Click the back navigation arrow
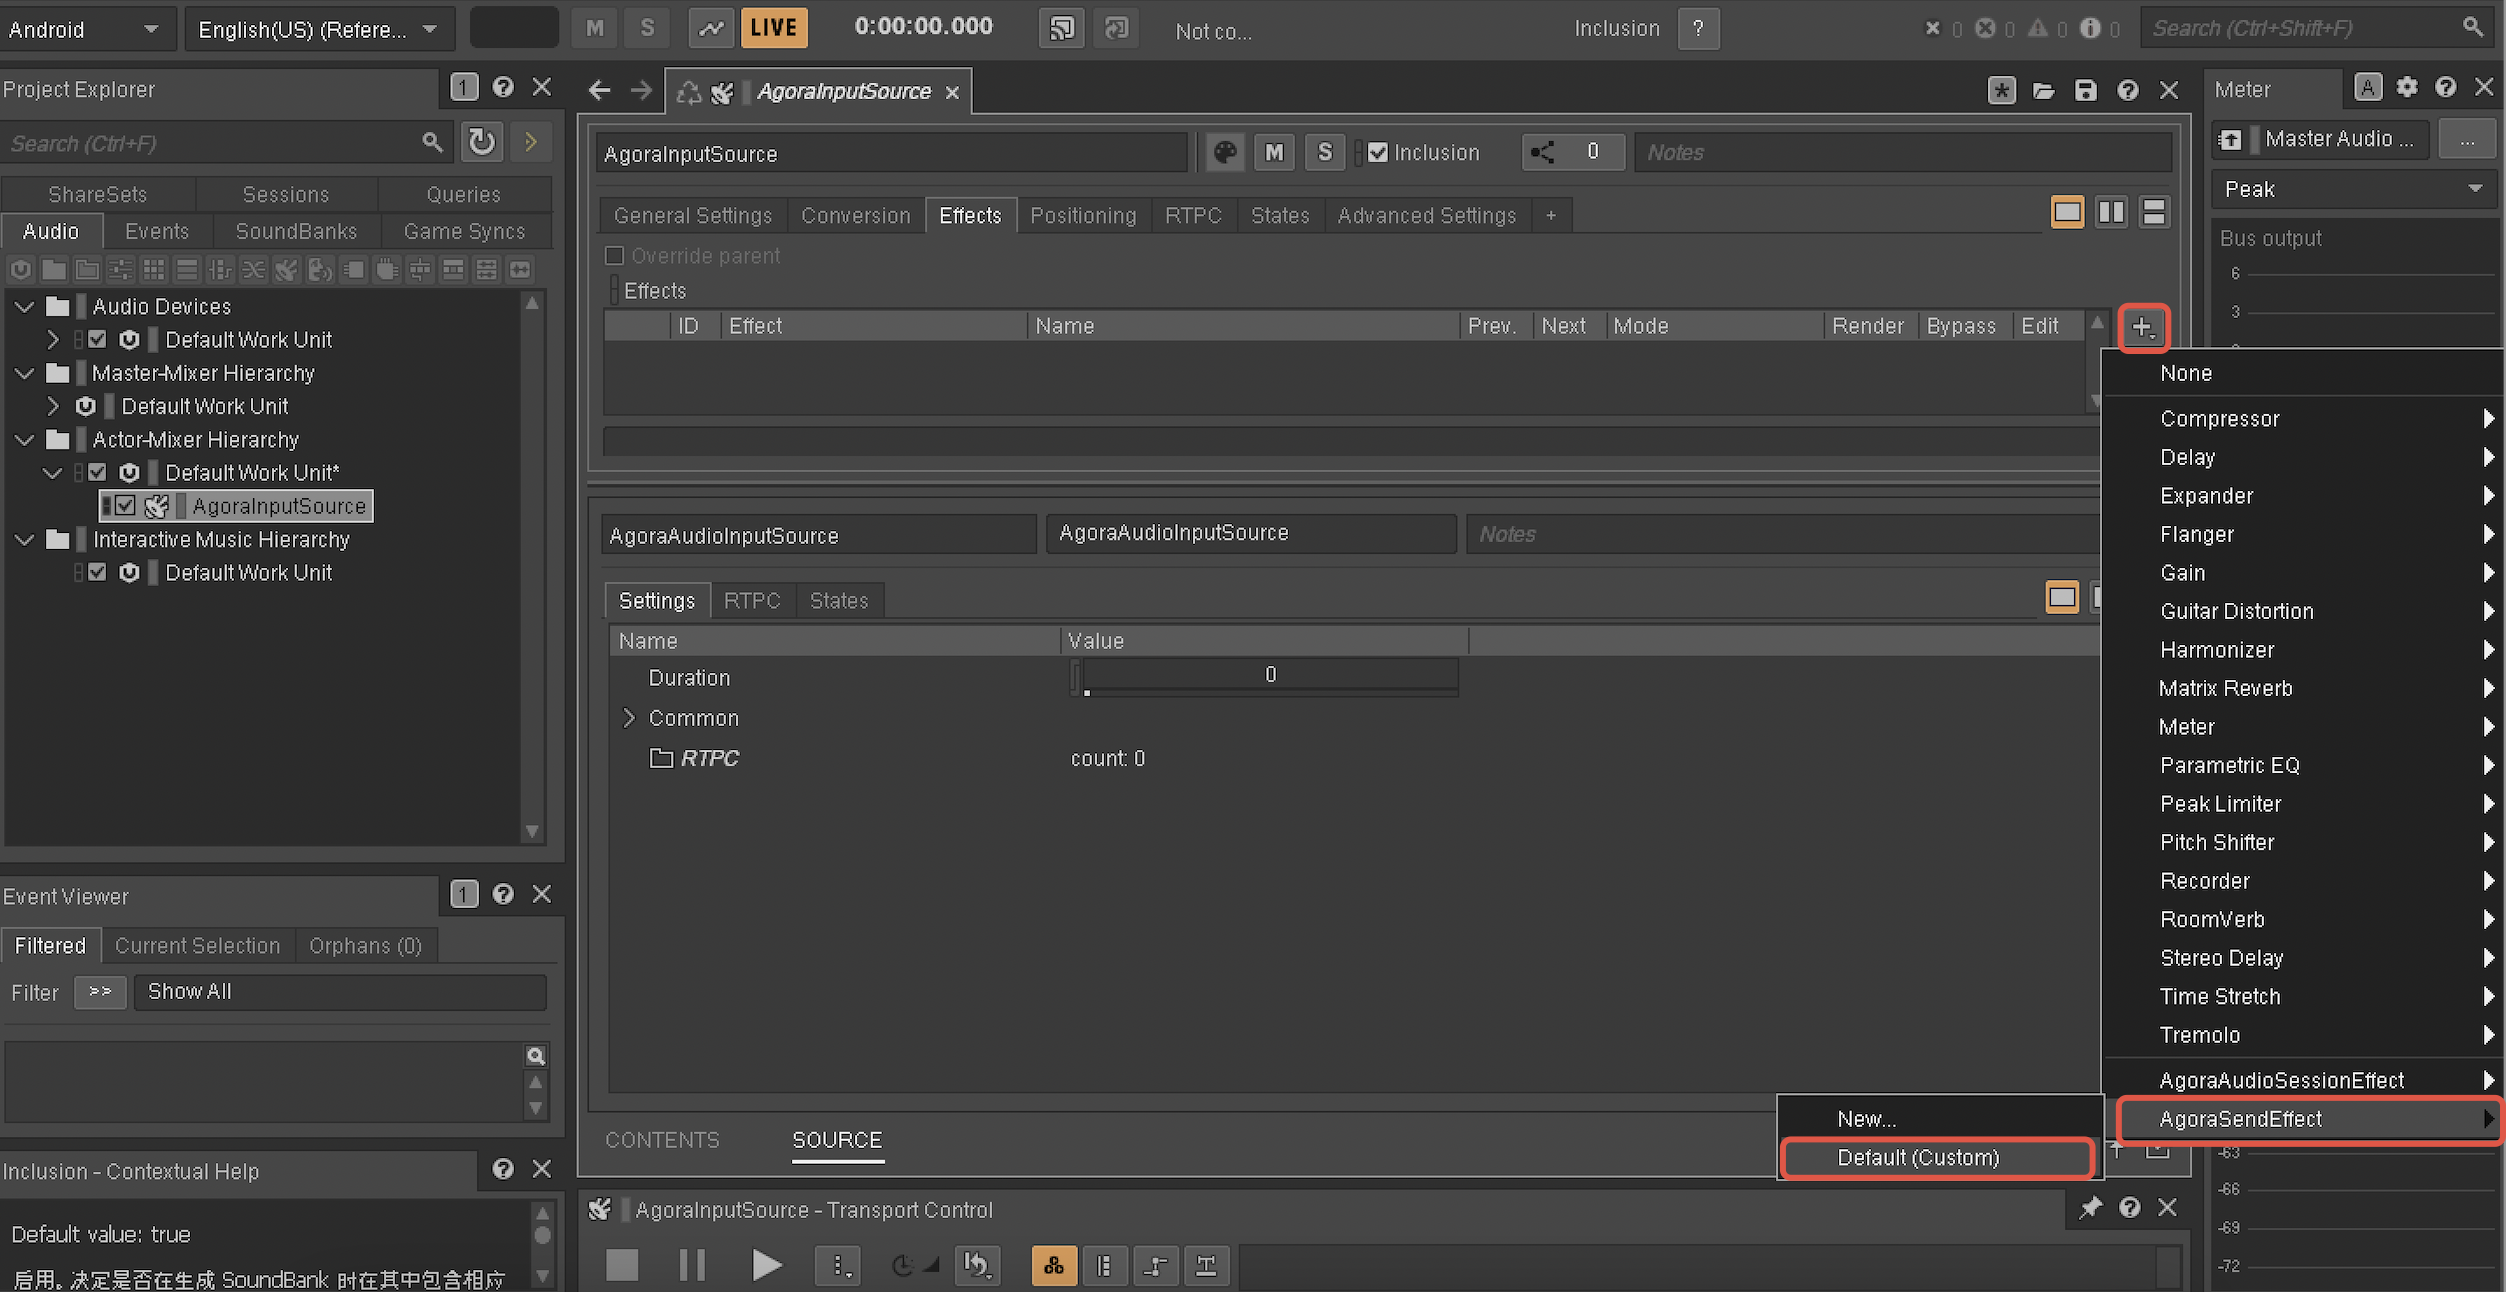2506x1292 pixels. click(x=599, y=91)
